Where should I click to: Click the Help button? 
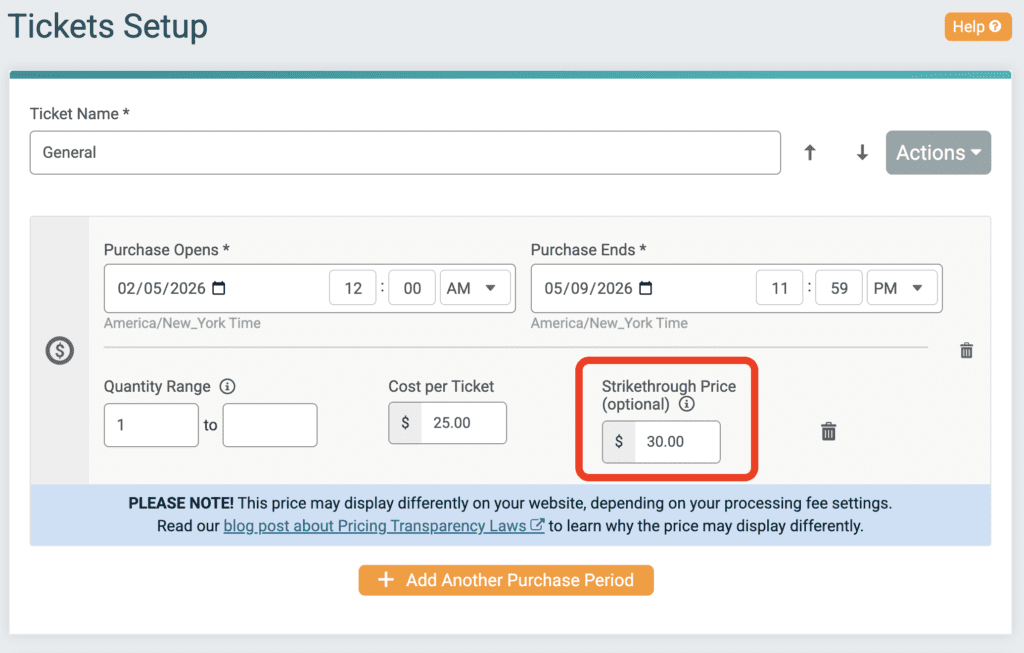975,27
